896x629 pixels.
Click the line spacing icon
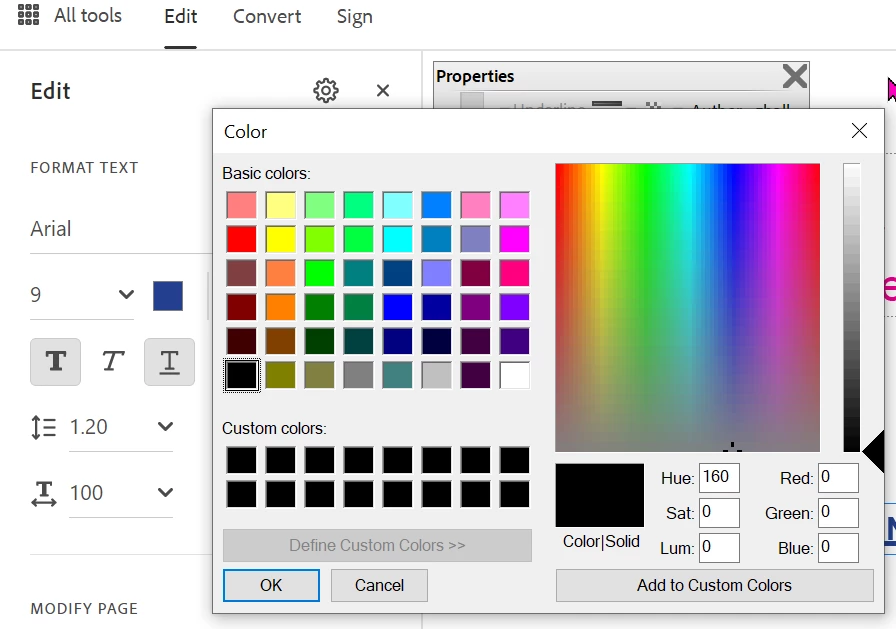click(x=43, y=427)
